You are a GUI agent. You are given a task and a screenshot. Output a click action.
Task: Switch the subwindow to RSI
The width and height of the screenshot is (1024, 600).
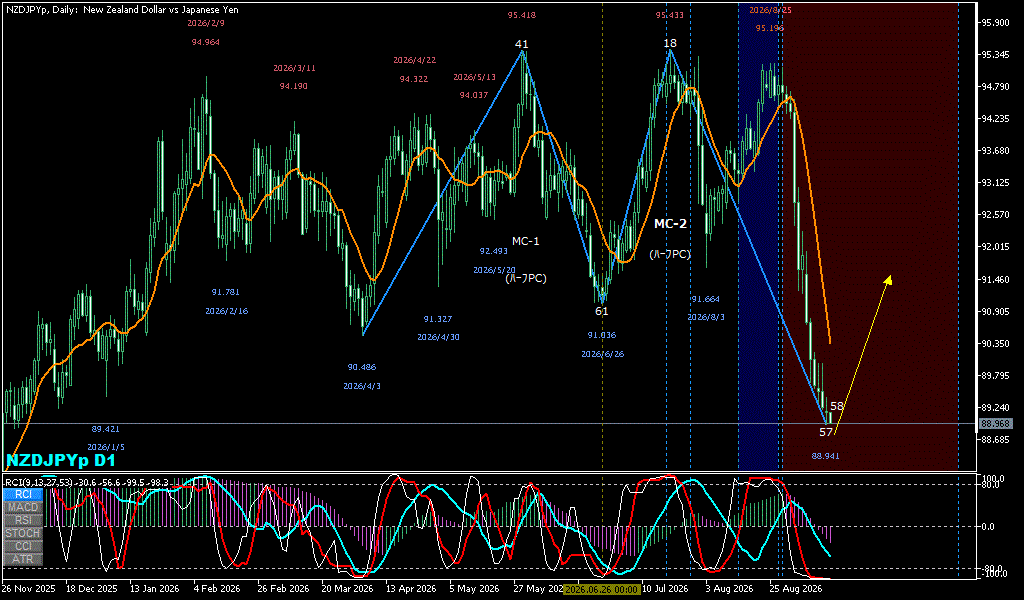click(x=23, y=520)
